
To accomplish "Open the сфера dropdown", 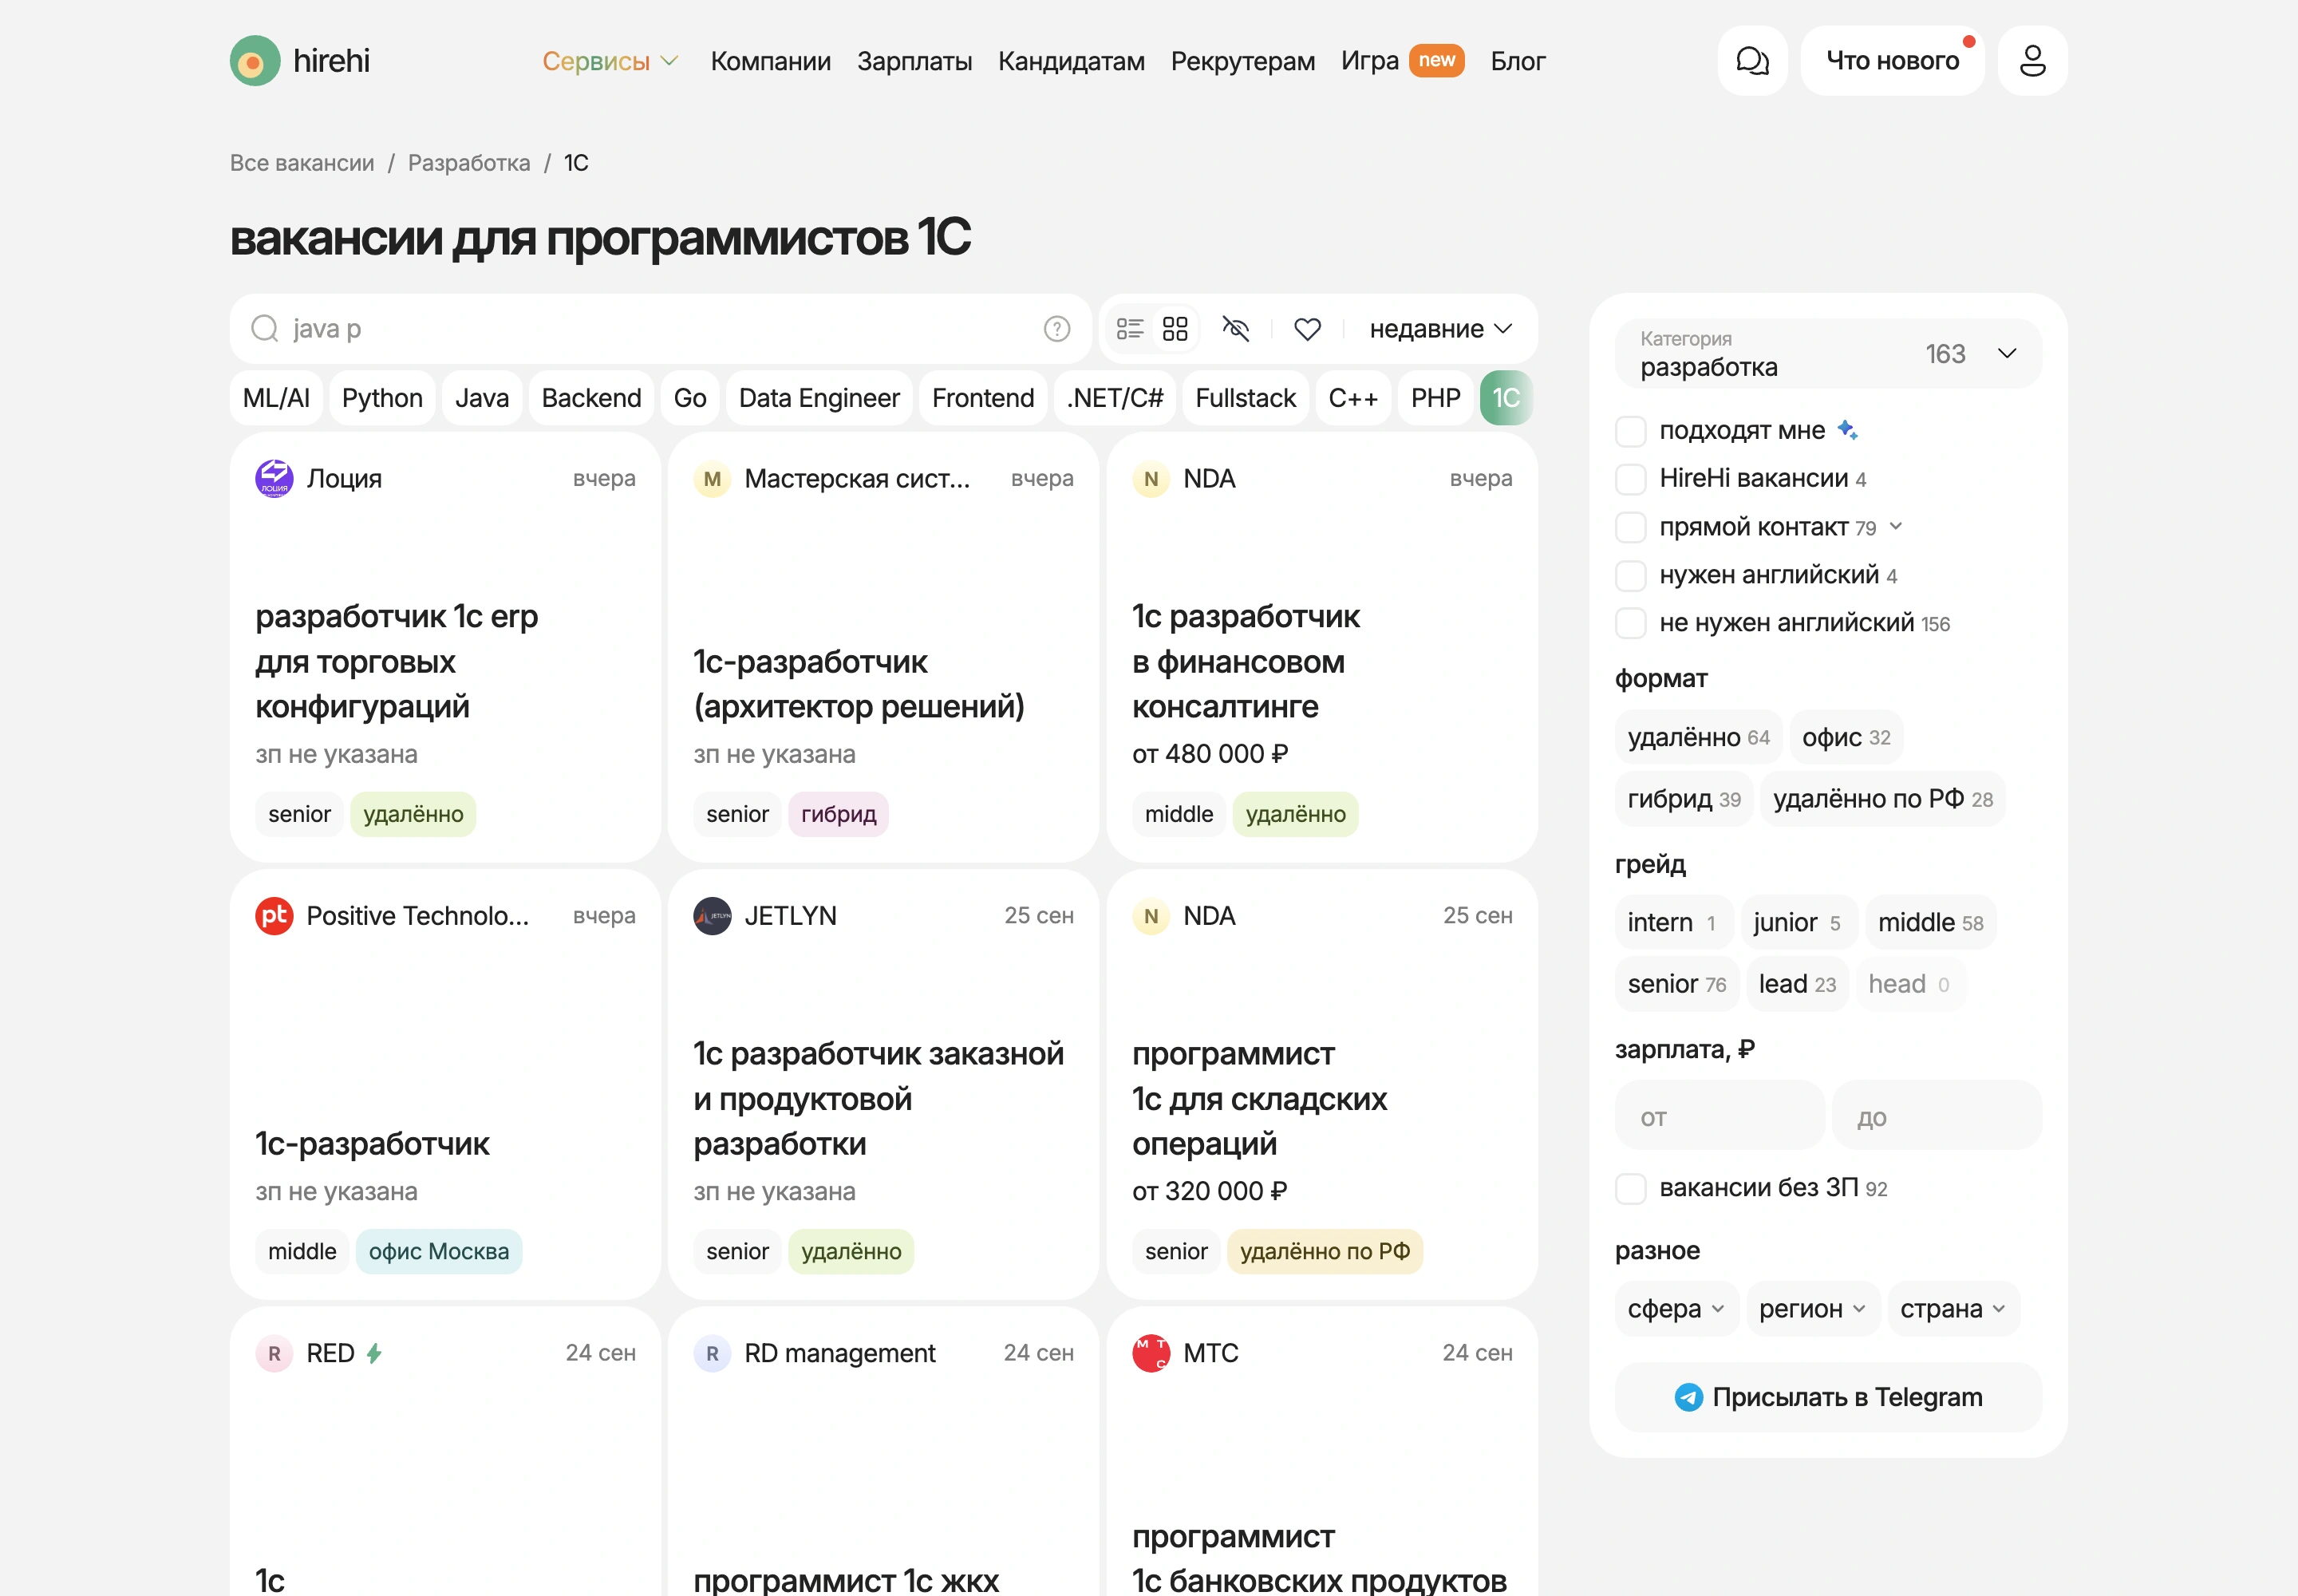I will click(1676, 1309).
